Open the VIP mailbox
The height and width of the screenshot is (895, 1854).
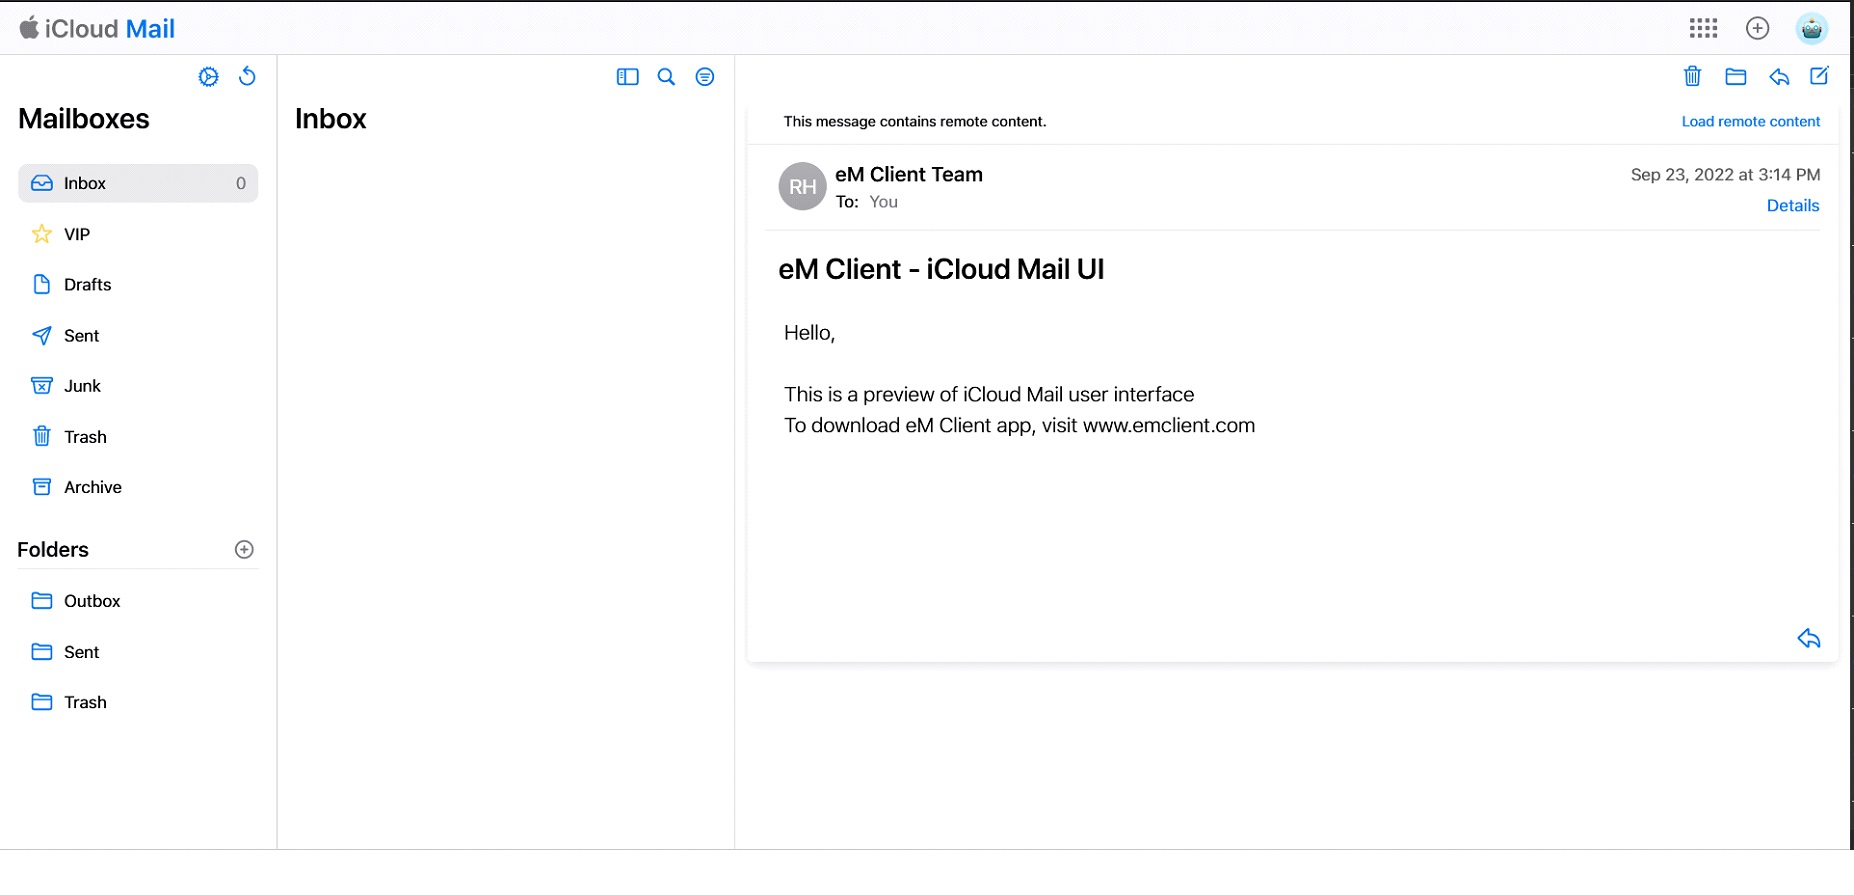click(138, 234)
